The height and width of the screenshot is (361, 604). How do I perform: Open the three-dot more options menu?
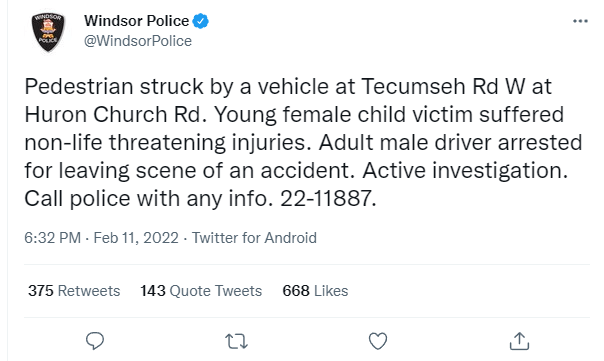[580, 21]
